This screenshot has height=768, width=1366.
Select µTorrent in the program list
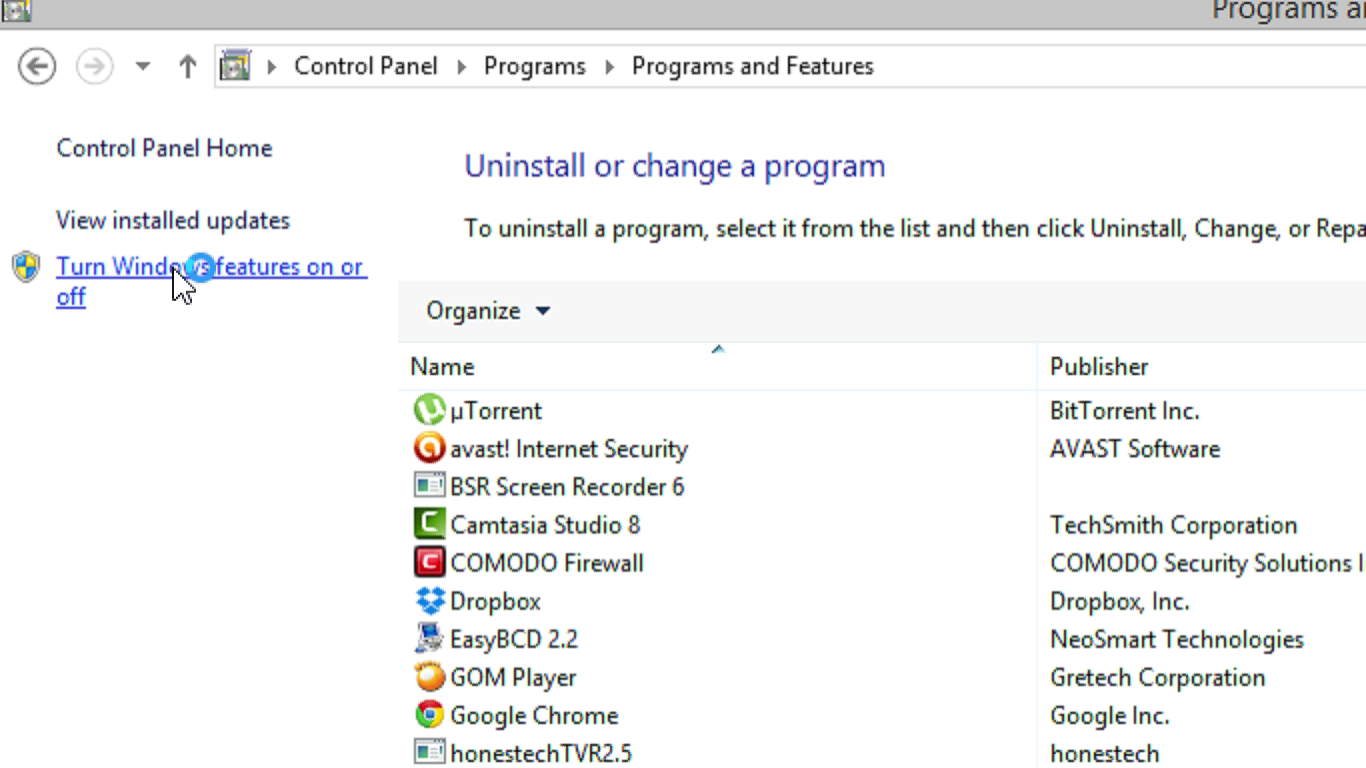coord(496,411)
